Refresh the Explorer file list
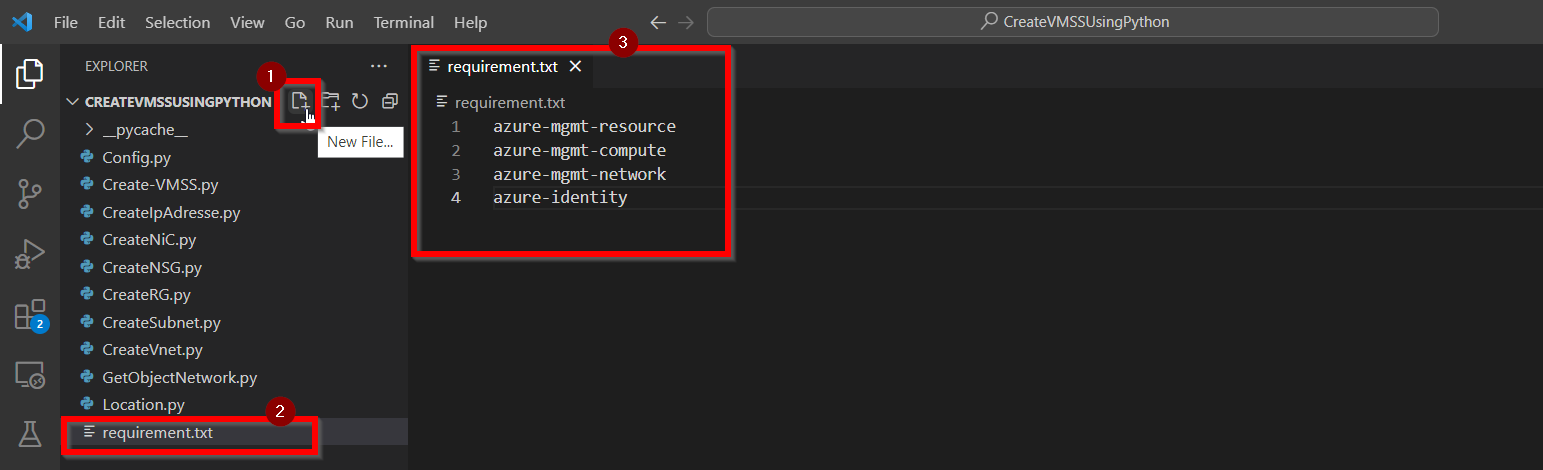This screenshot has height=470, width=1543. click(360, 101)
